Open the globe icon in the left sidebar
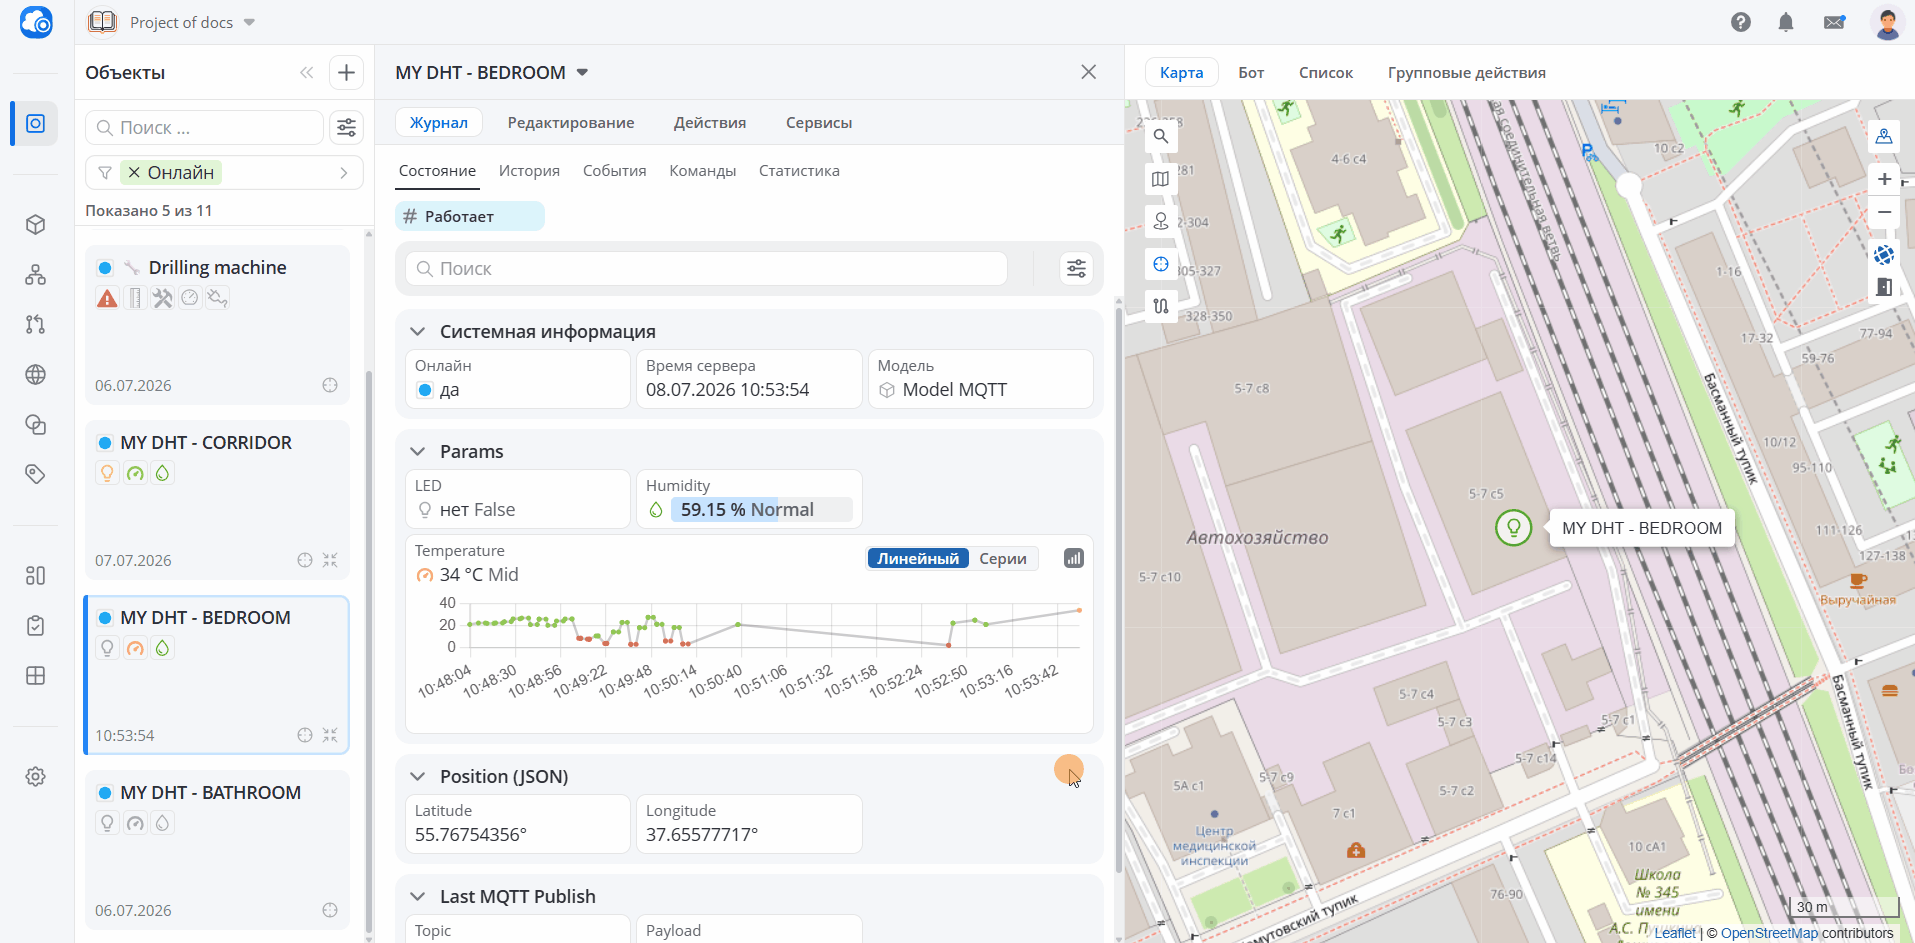Screen dimensions: 1915x943 pos(35,374)
